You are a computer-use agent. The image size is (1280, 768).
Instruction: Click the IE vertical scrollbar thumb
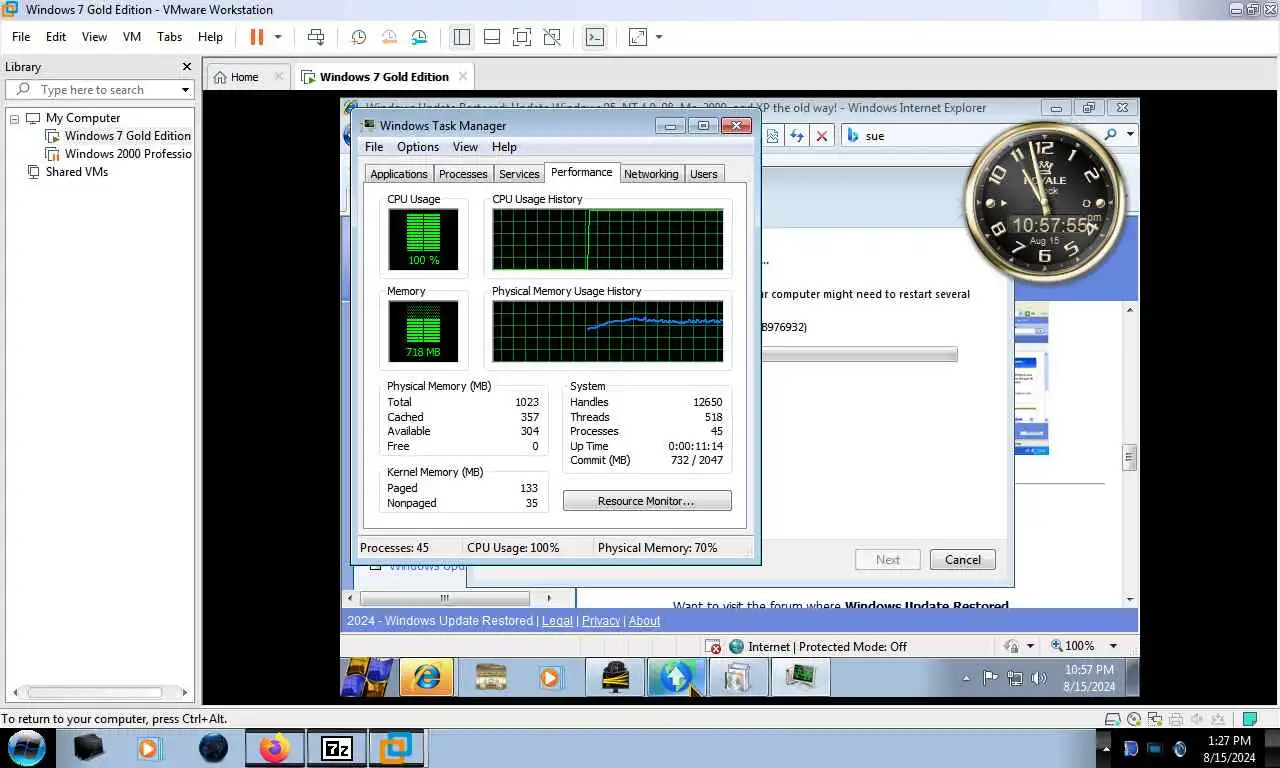click(1130, 458)
